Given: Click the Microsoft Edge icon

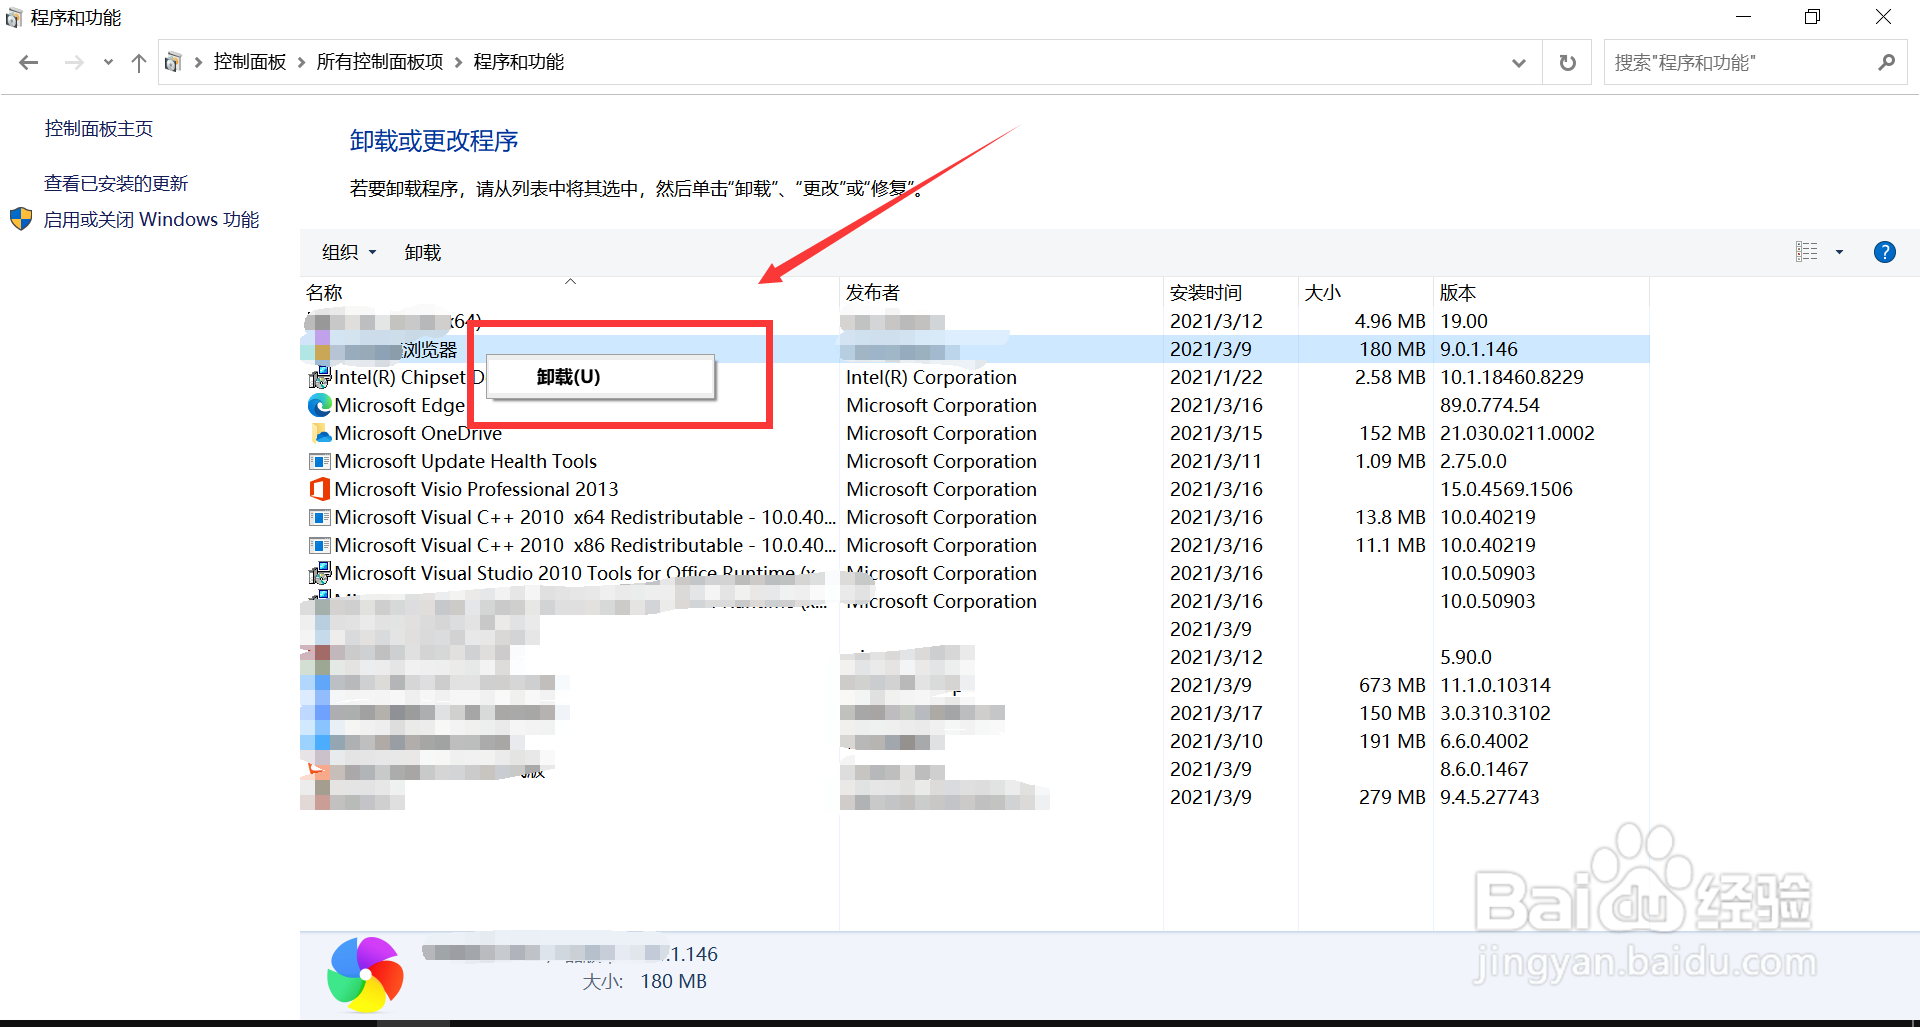Looking at the screenshot, I should click(x=320, y=405).
